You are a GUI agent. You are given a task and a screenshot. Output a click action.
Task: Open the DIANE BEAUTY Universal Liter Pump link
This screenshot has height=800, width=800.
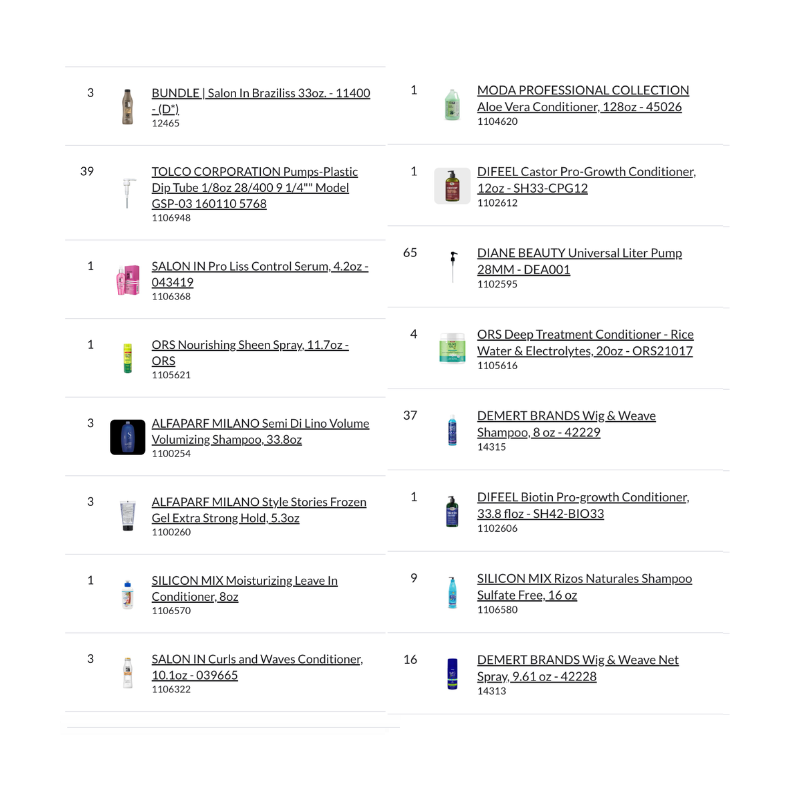pos(579,261)
